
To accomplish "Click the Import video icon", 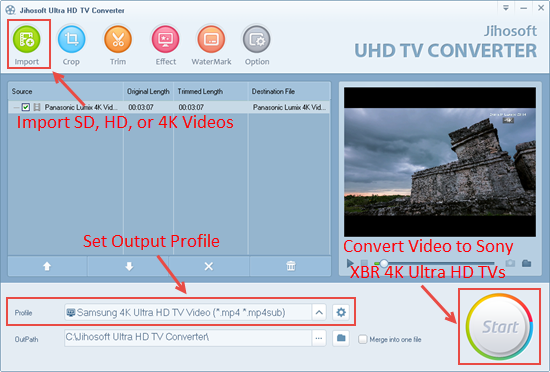I will coord(27,39).
